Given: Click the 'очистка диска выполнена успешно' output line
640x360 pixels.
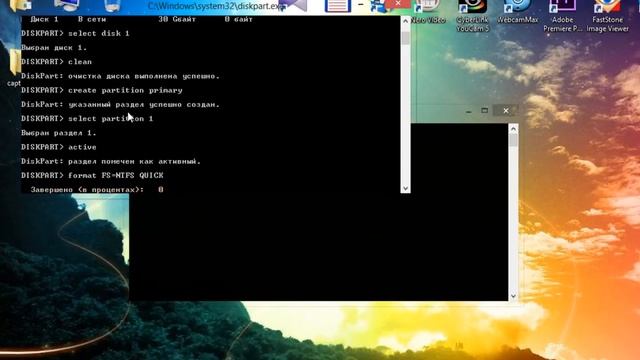Looking at the screenshot, I should [x=120, y=76].
